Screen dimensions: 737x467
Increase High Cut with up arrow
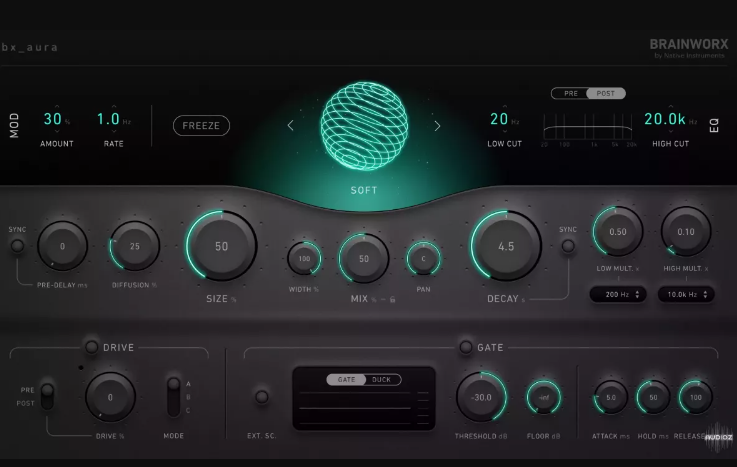coord(671,107)
